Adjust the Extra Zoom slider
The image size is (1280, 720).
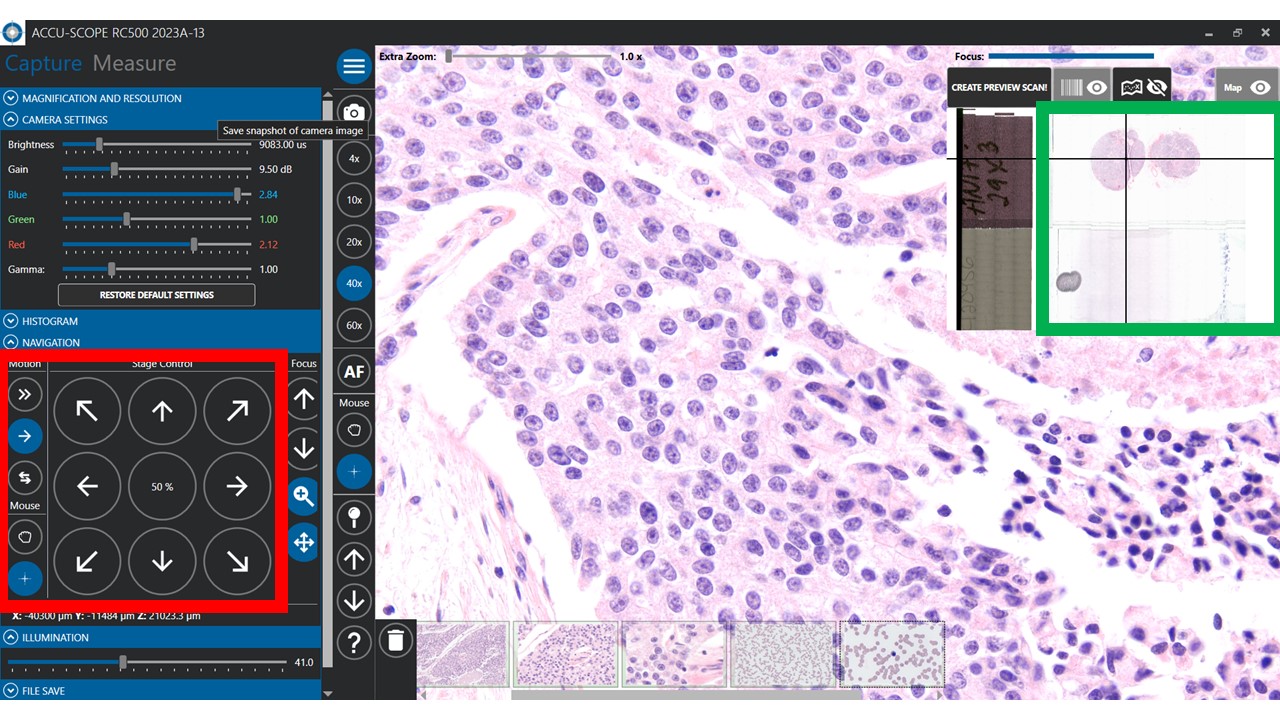[x=528, y=57]
